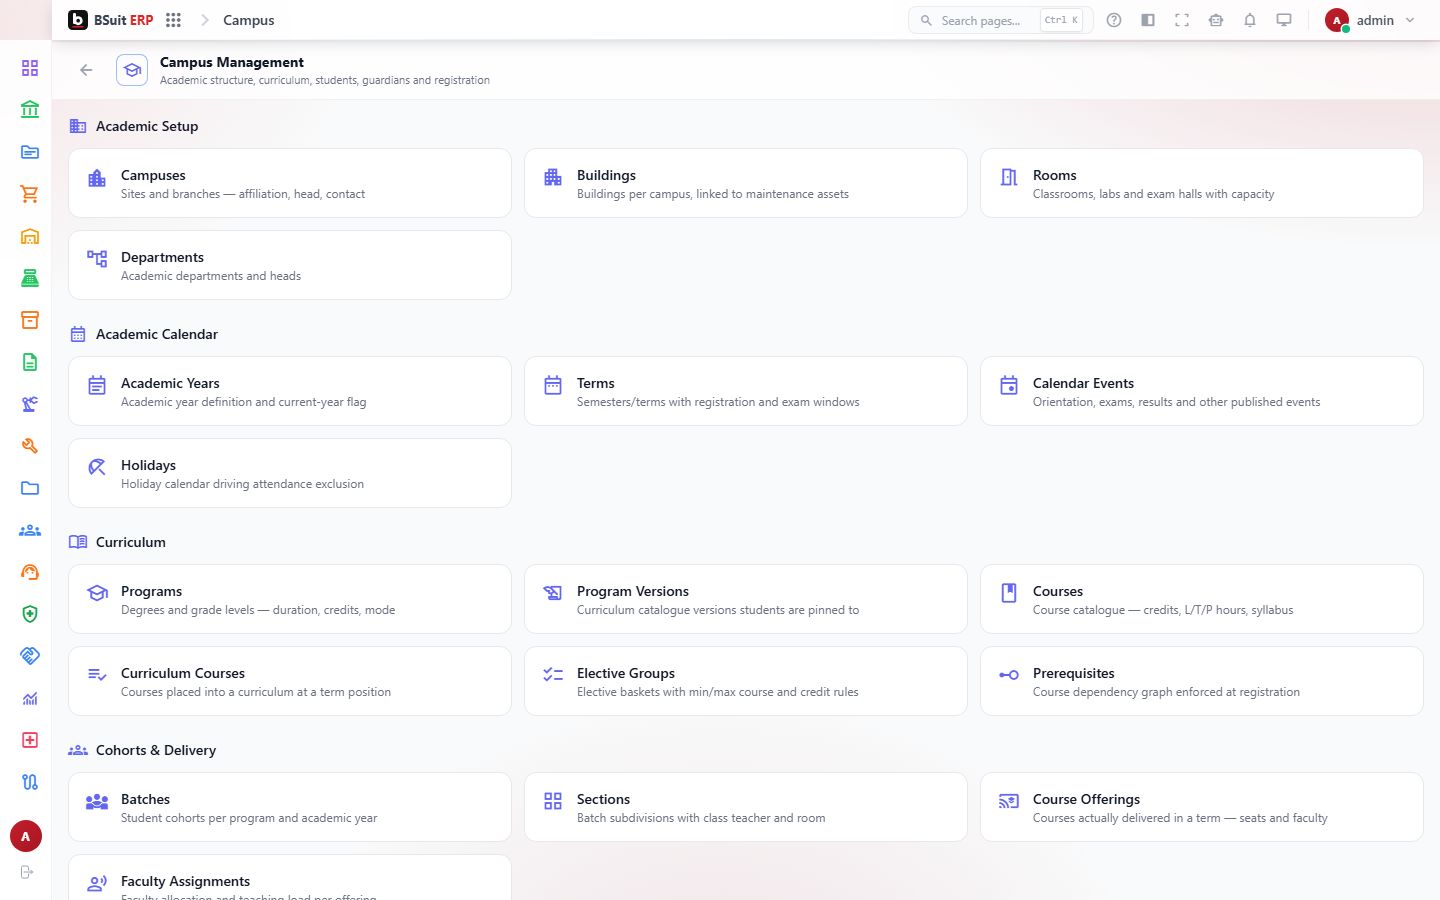Open the Programs card
This screenshot has height=900, width=1440.
click(x=290, y=599)
